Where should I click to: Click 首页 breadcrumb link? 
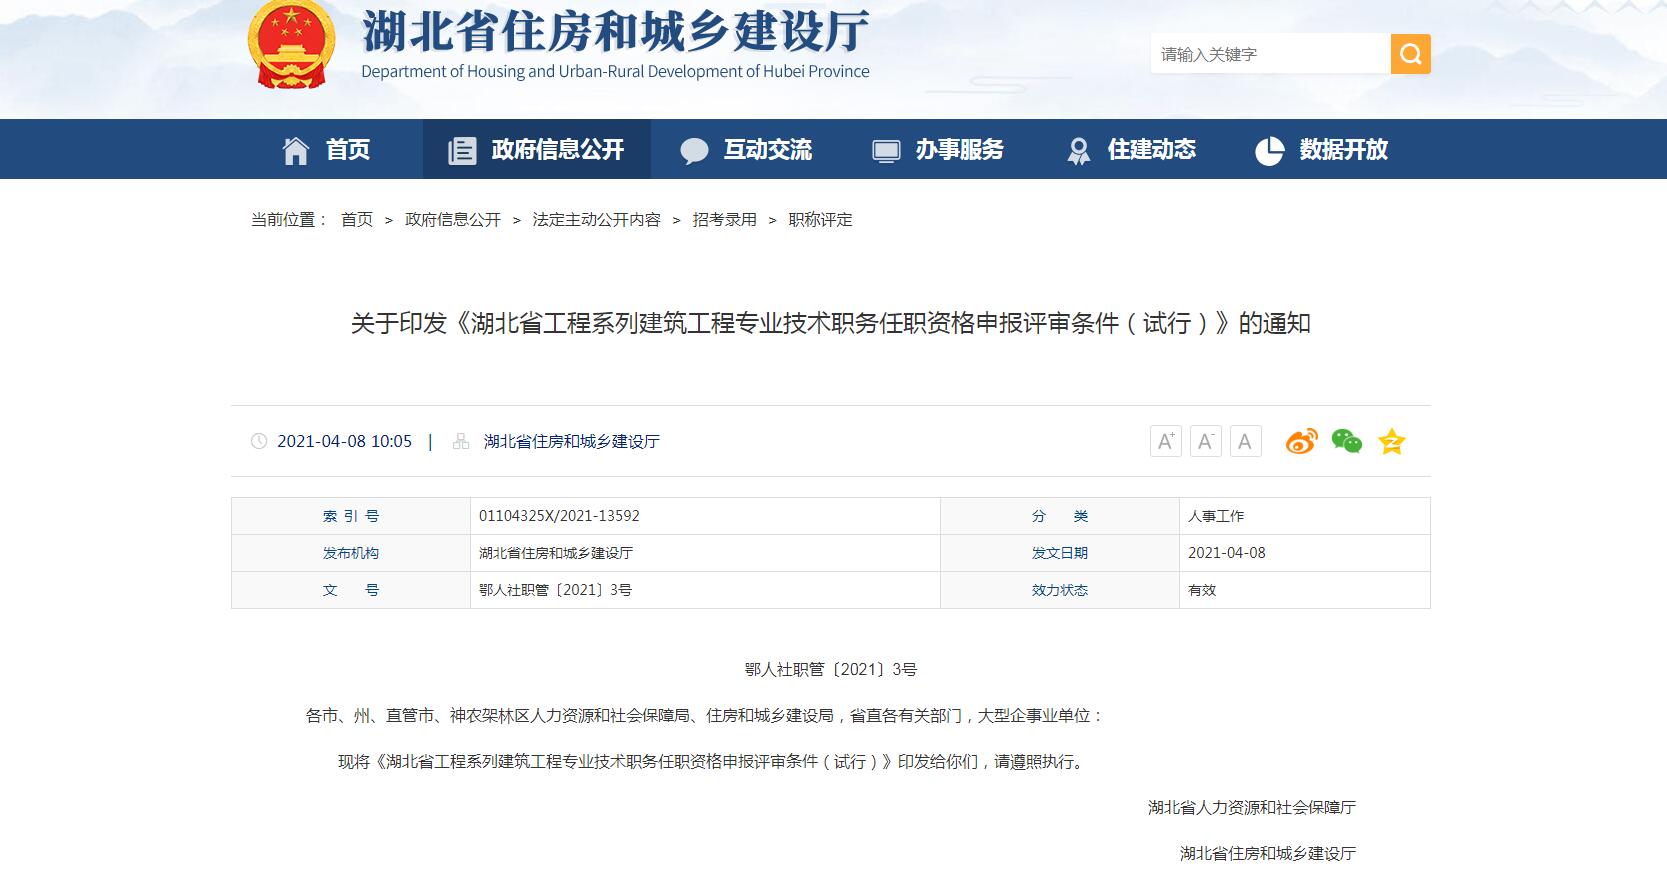[356, 220]
